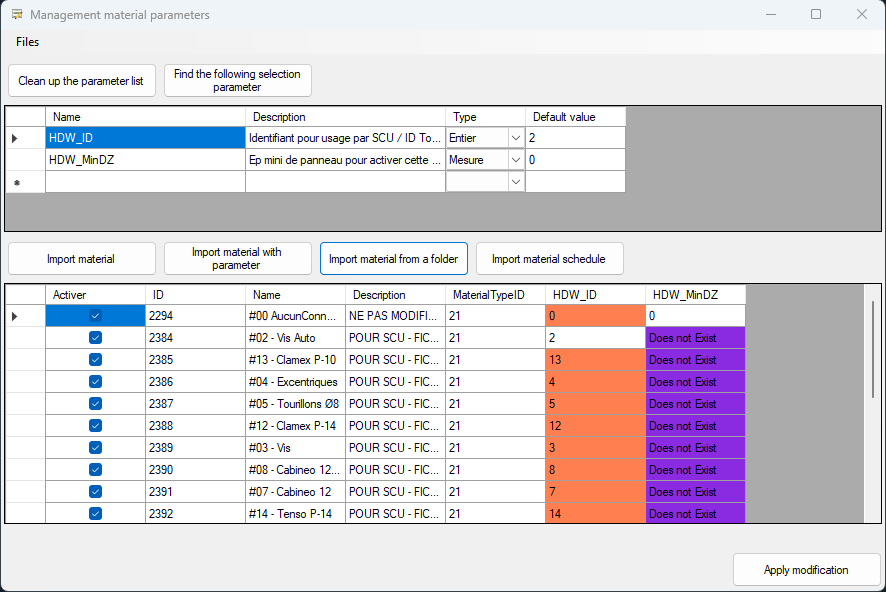Click the Type column header
The image size is (886, 594).
click(x=485, y=117)
